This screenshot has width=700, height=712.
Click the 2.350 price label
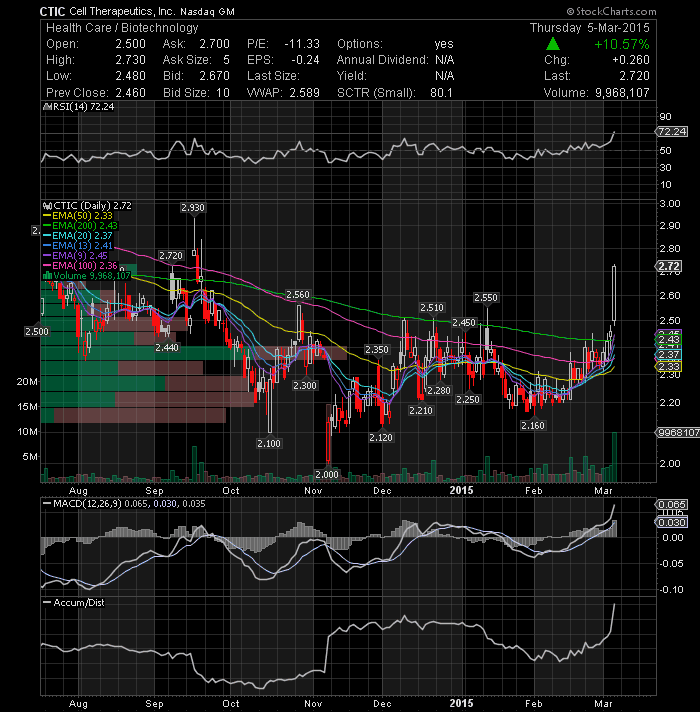(377, 349)
